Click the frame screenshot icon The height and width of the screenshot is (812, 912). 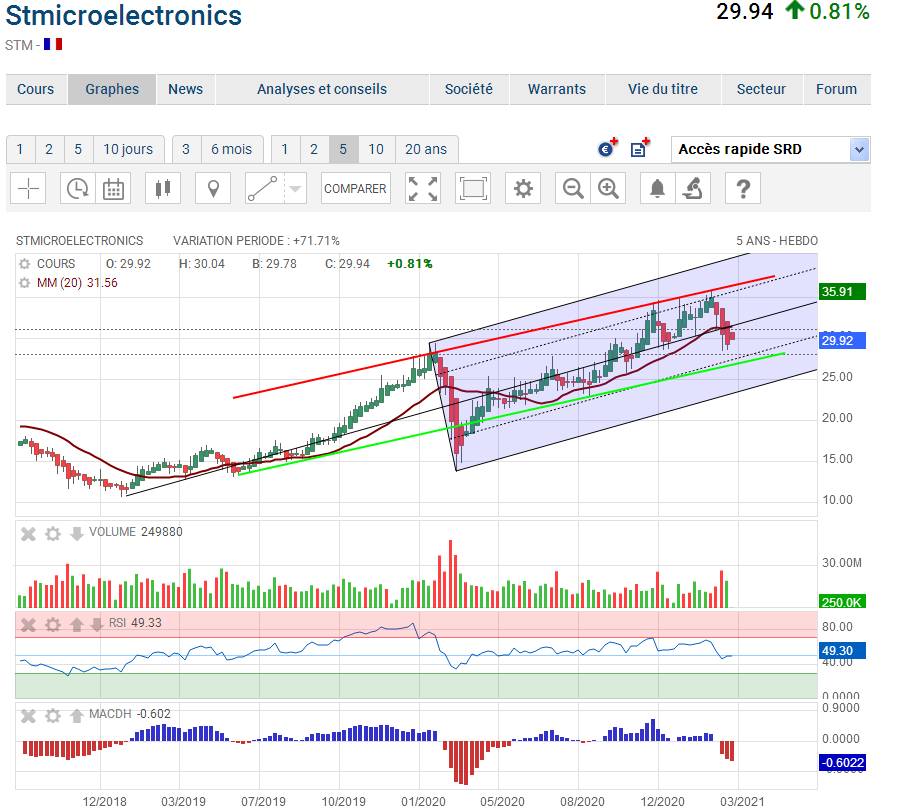tap(473, 188)
